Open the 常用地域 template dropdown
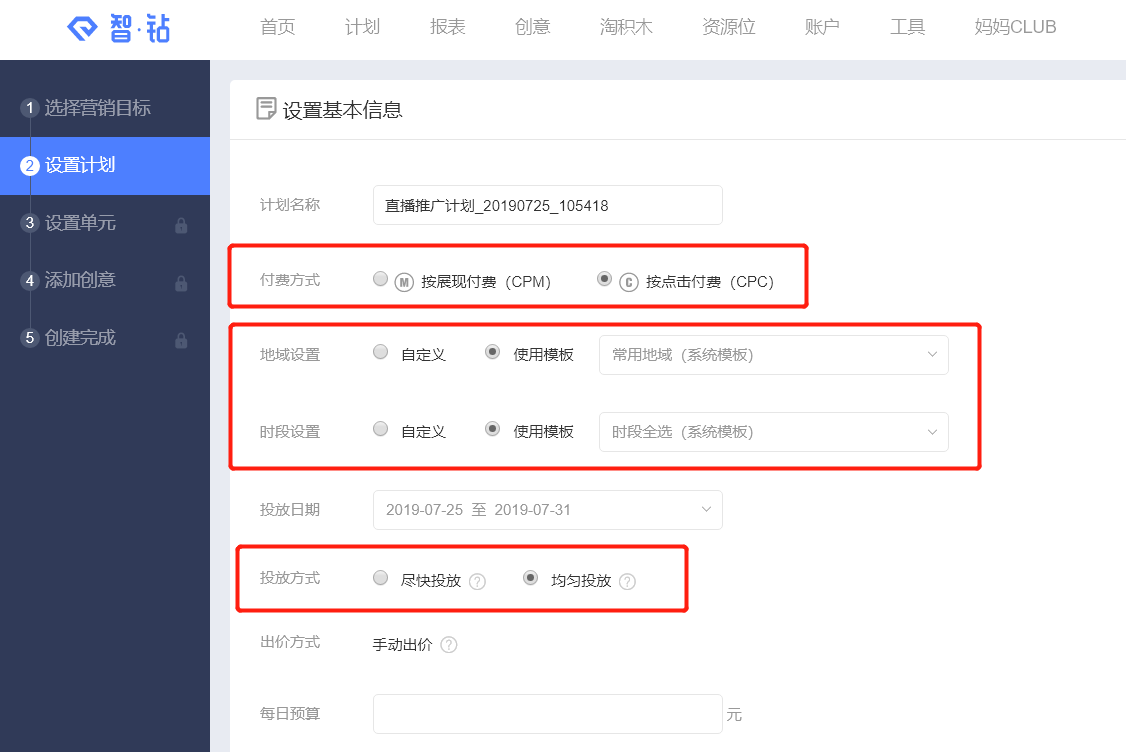The width and height of the screenshot is (1126, 752). (x=773, y=355)
